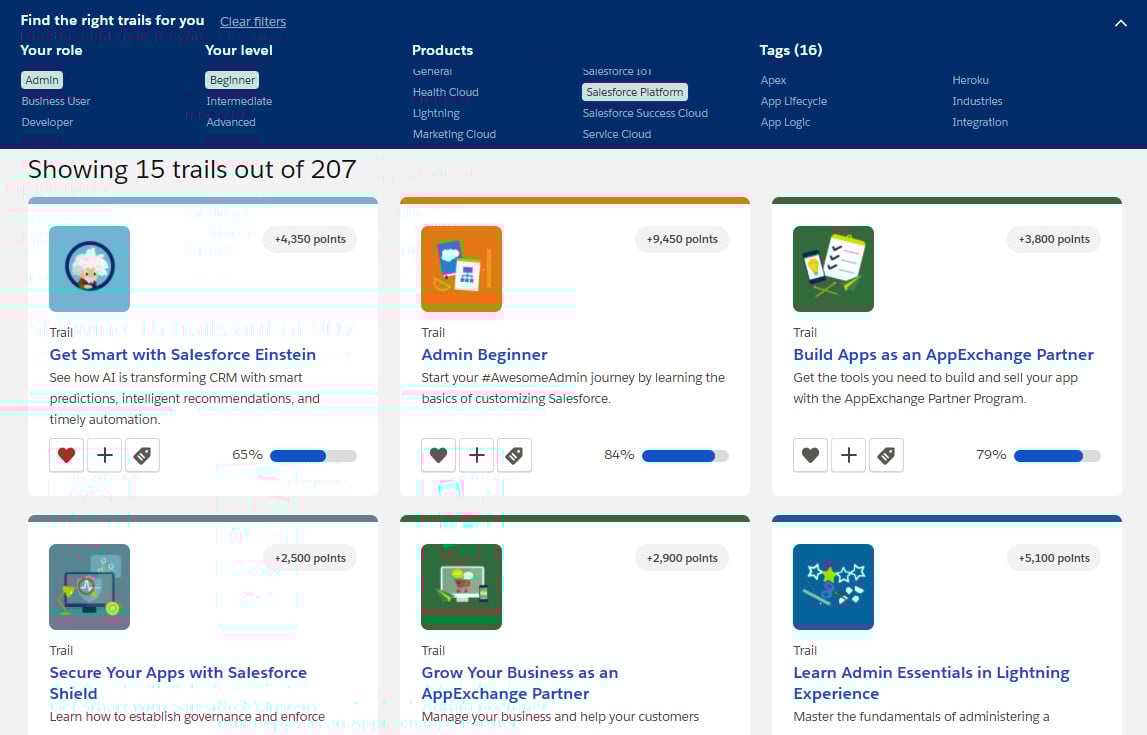Select the Lightning product filter
This screenshot has height=735, width=1147.
pos(436,113)
